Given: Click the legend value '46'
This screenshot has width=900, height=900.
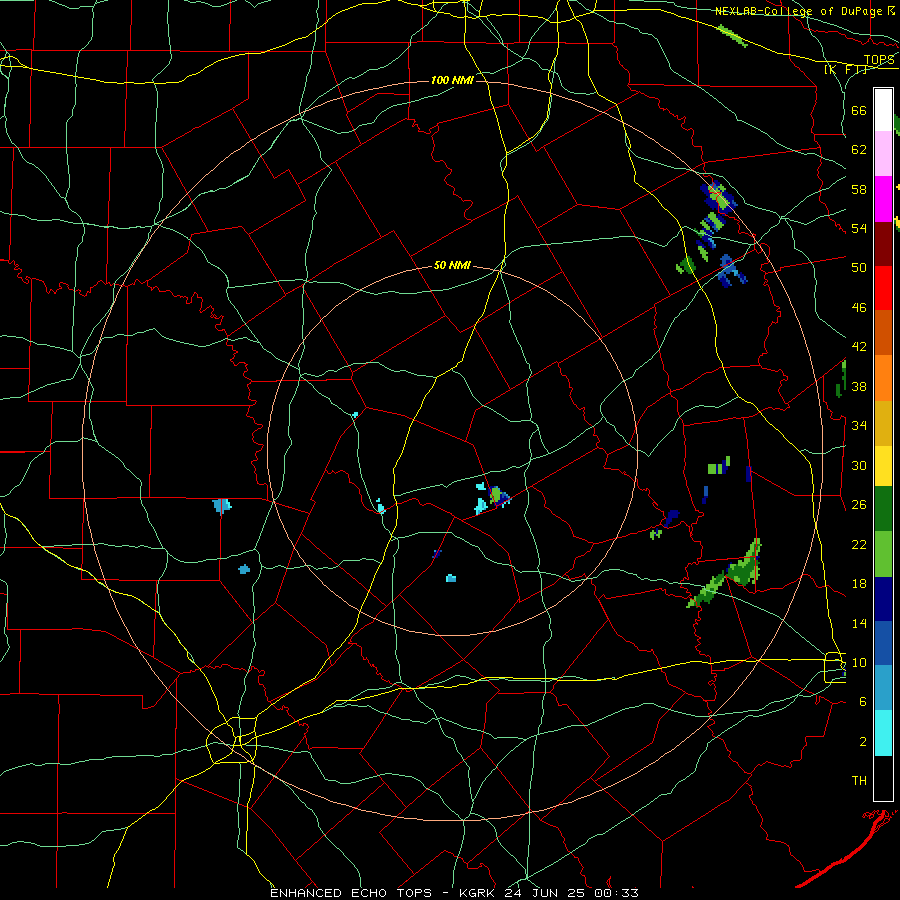Looking at the screenshot, I should [859, 308].
